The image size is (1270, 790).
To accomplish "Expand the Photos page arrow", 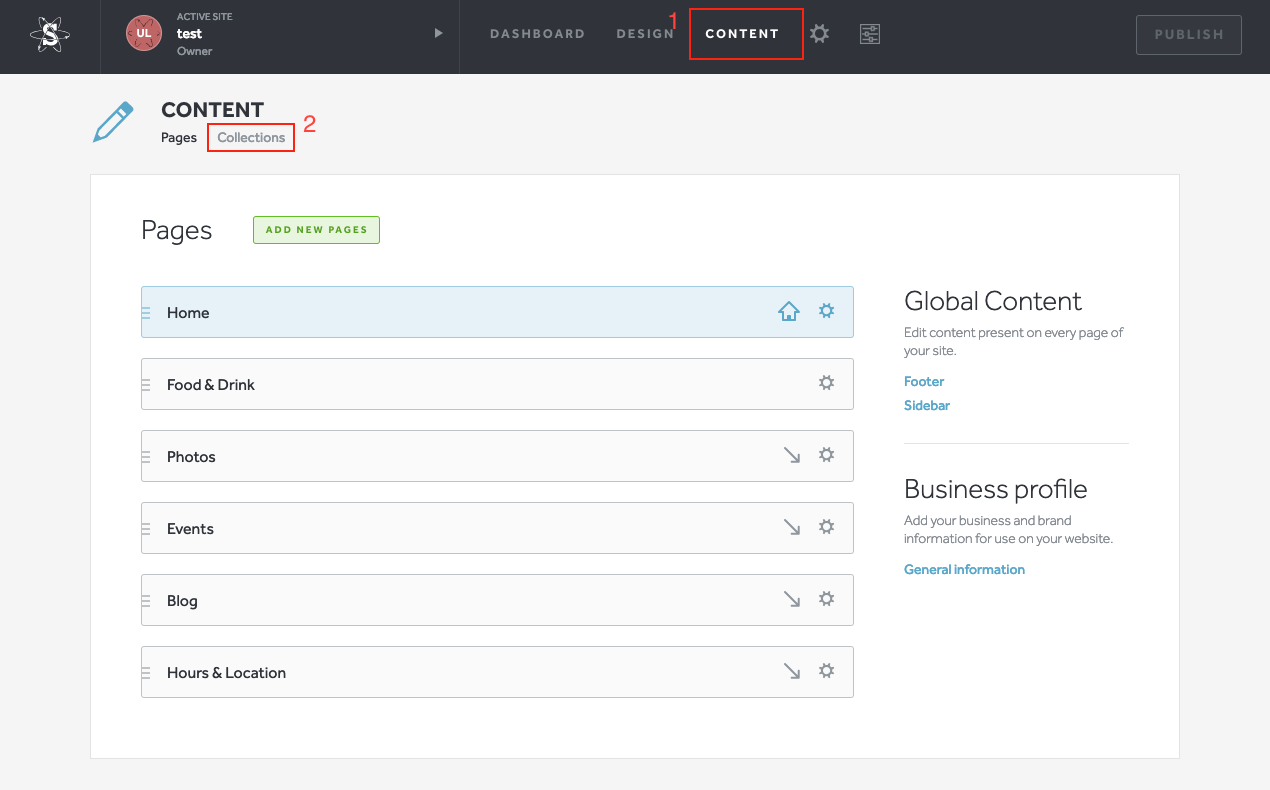I will coord(792,455).
